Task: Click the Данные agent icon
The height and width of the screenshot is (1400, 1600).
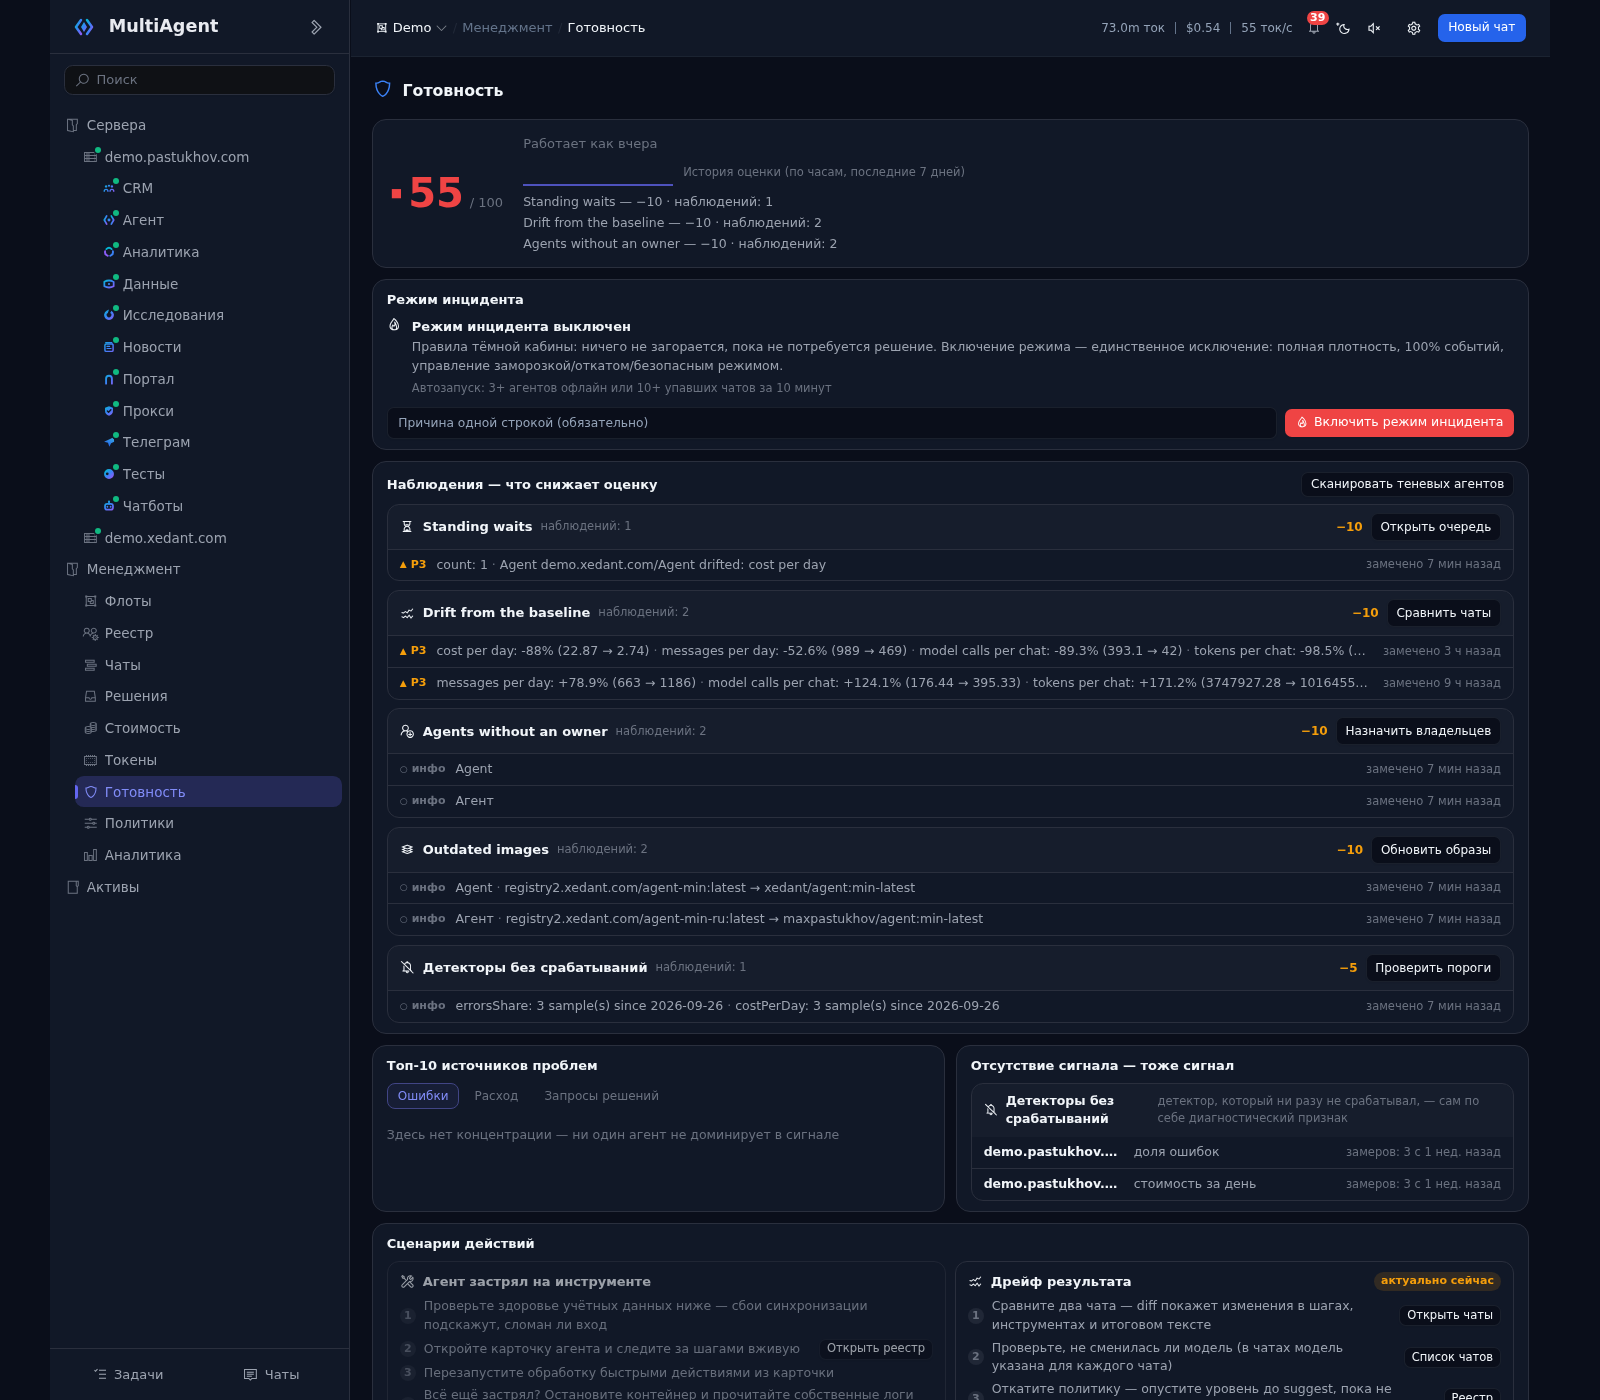Action: (109, 284)
